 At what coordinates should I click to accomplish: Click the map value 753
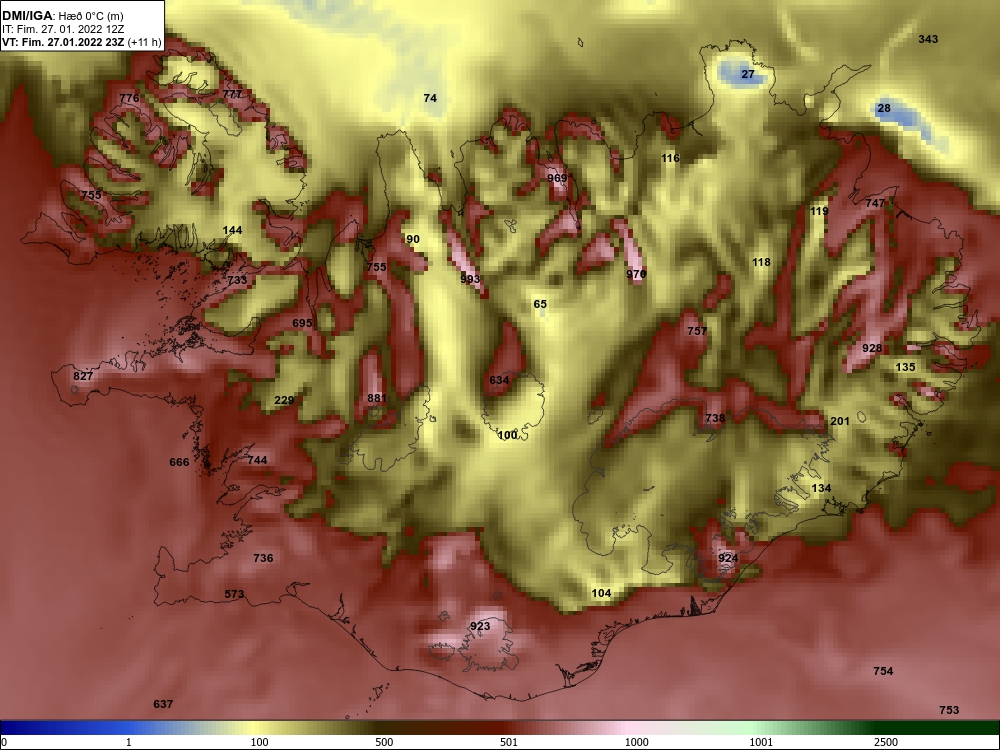click(x=949, y=710)
